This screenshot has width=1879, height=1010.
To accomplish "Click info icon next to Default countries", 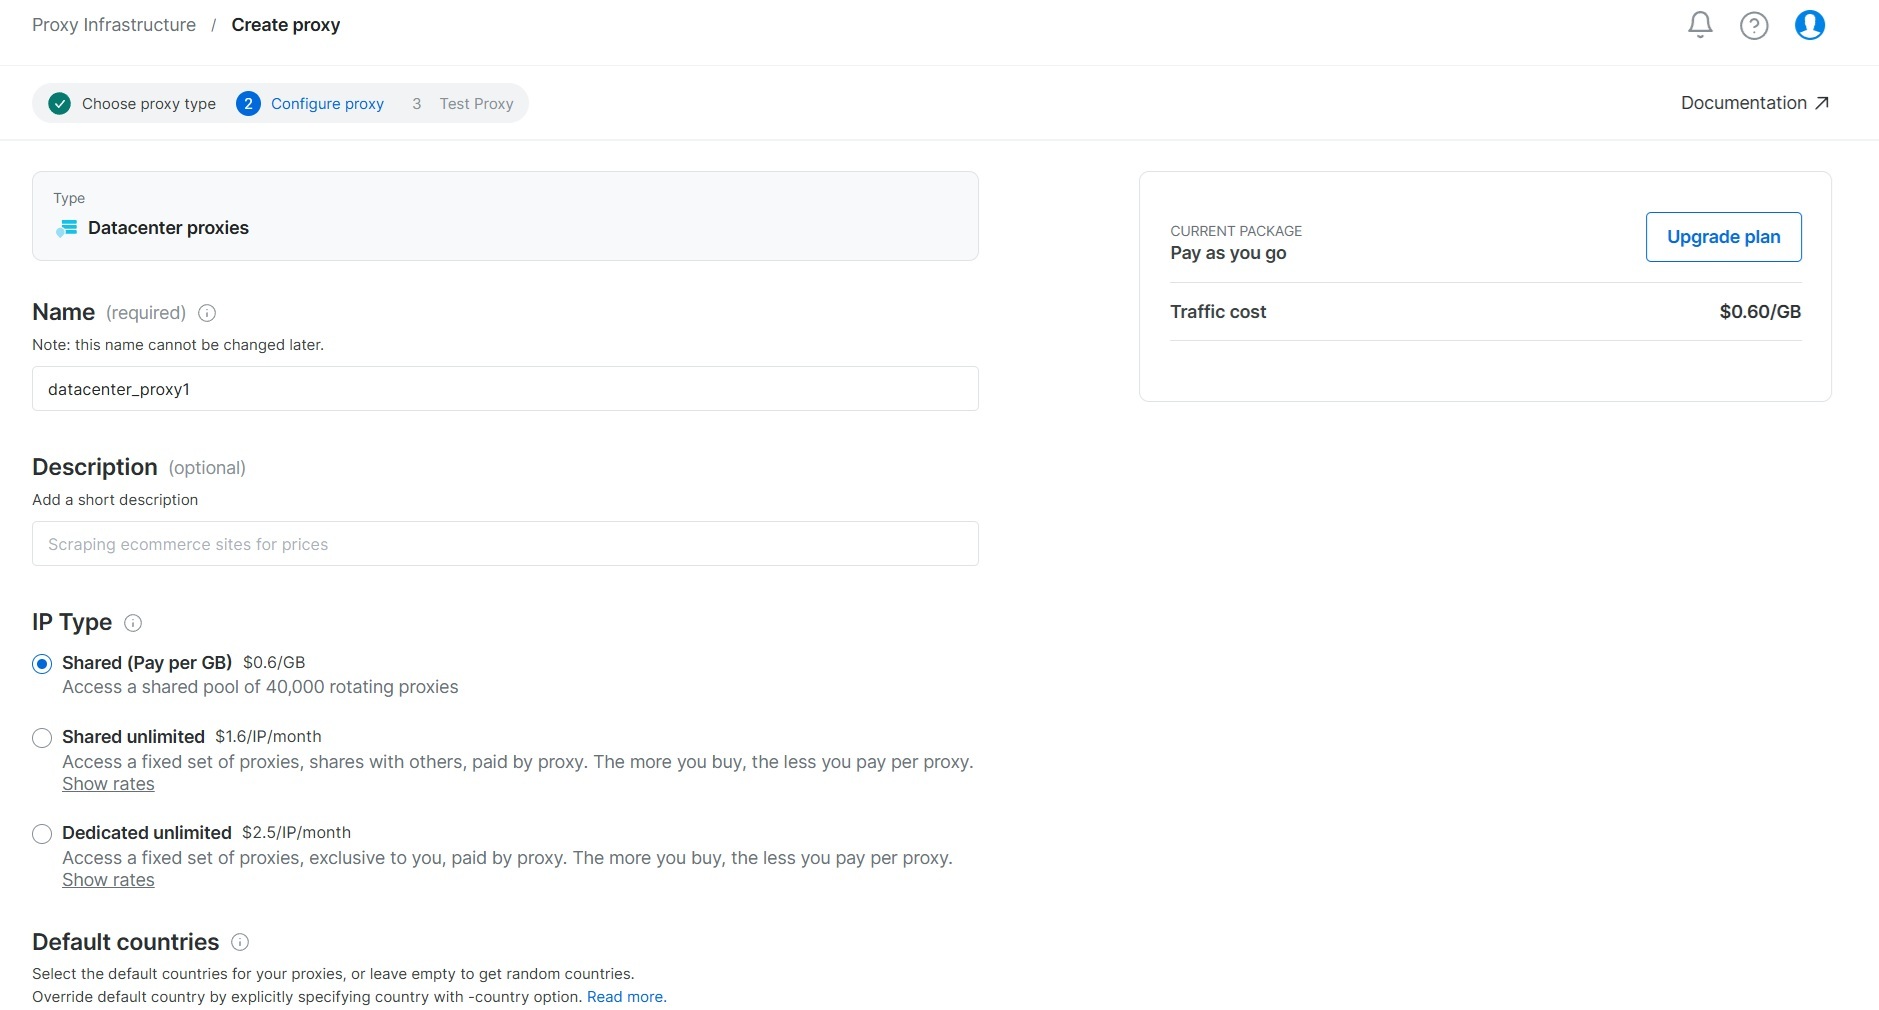I will [x=240, y=942].
